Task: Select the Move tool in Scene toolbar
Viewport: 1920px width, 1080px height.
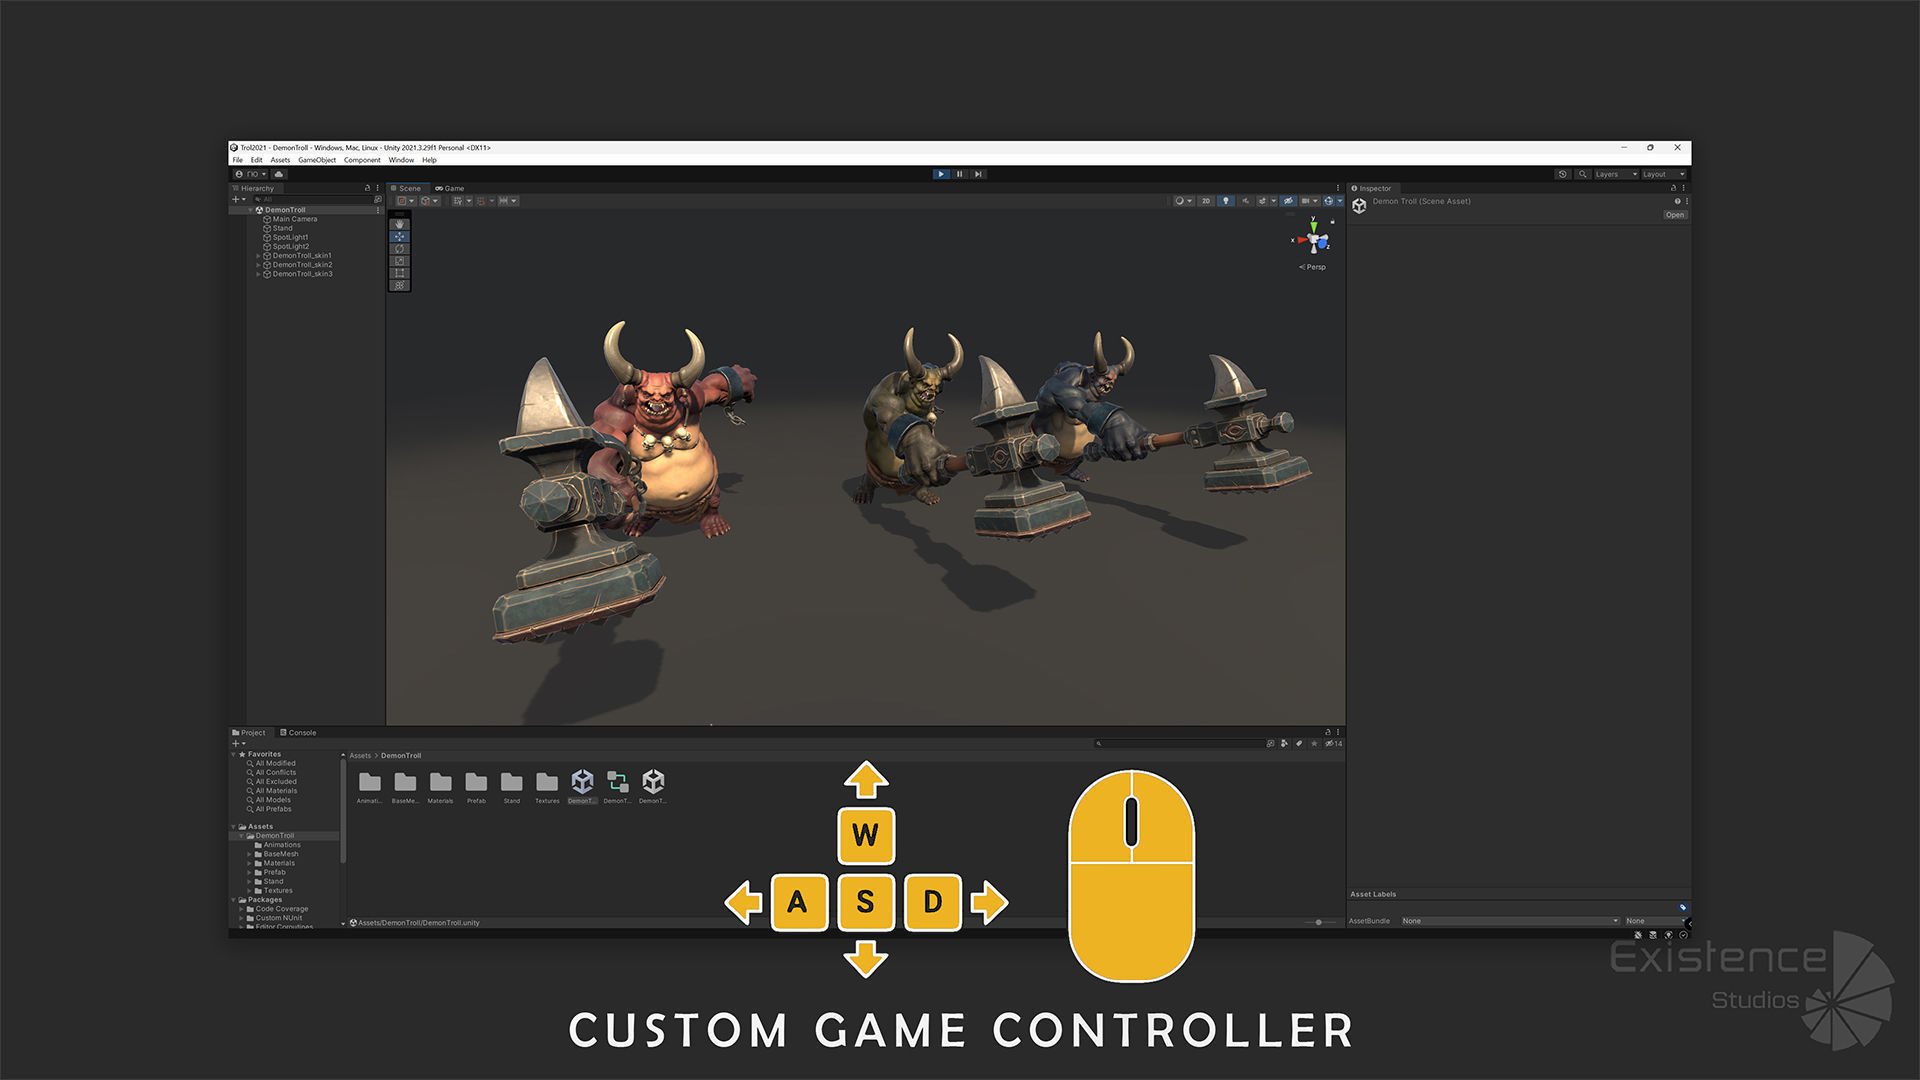Action: (400, 237)
